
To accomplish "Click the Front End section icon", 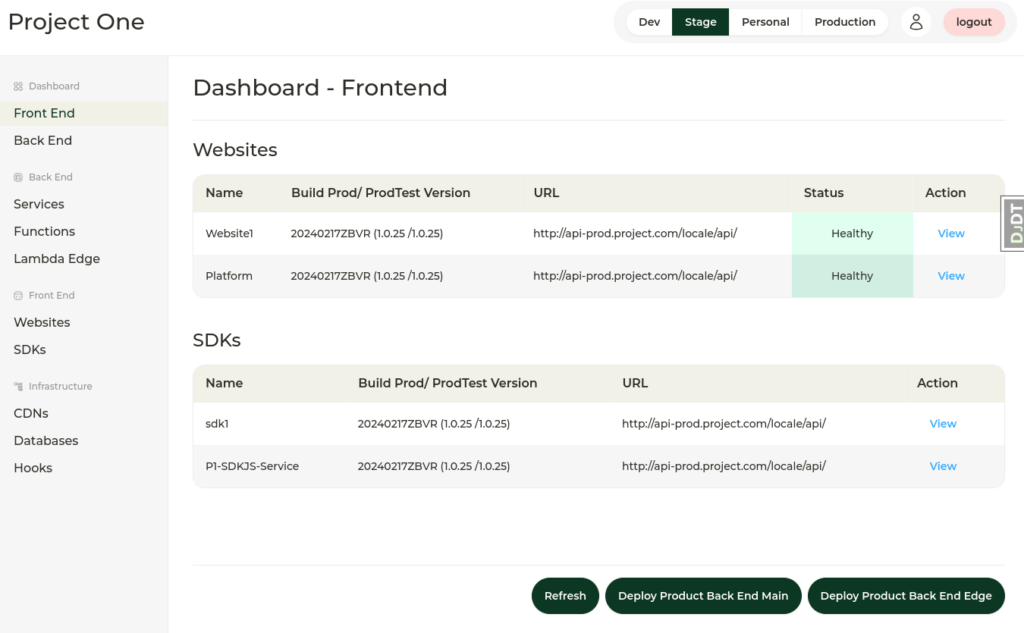I will pyautogui.click(x=18, y=296).
